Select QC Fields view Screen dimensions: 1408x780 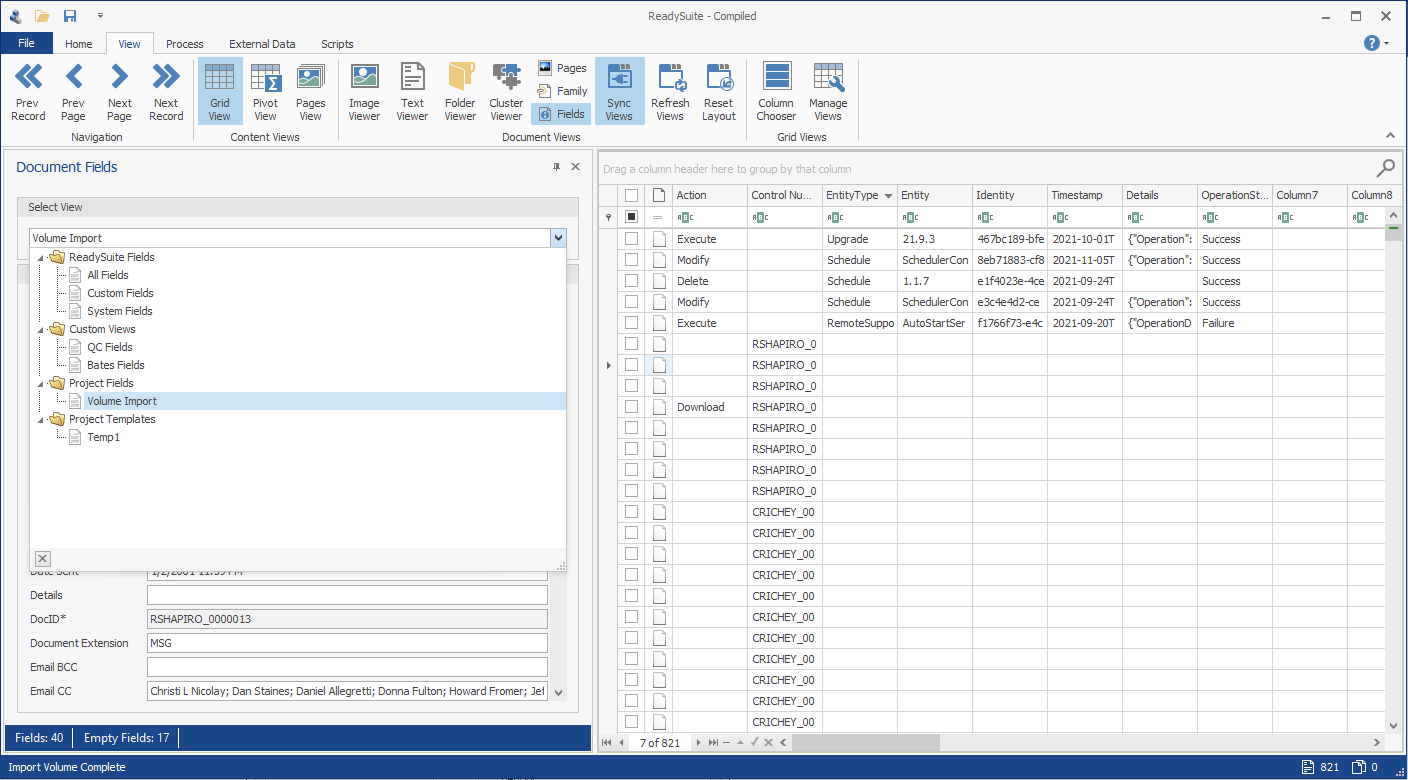click(110, 347)
